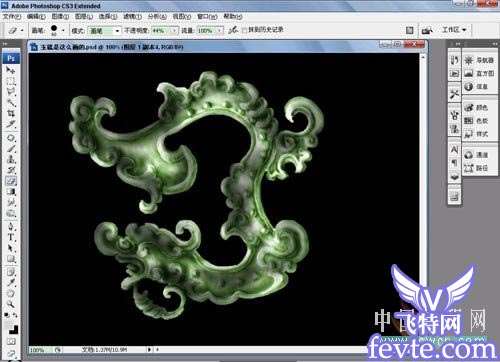The height and width of the screenshot is (362, 500).
Task: Click the vertical scrollbar up arrow
Action: 423,57
